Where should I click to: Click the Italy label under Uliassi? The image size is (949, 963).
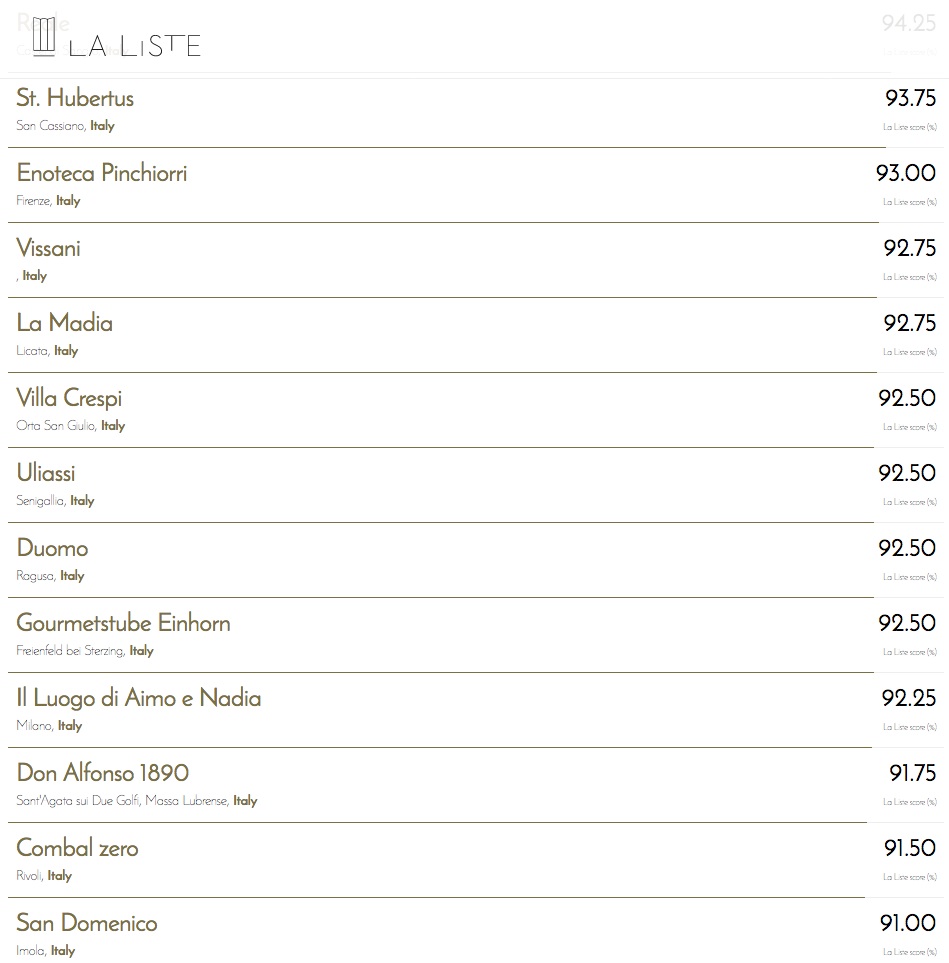82,501
